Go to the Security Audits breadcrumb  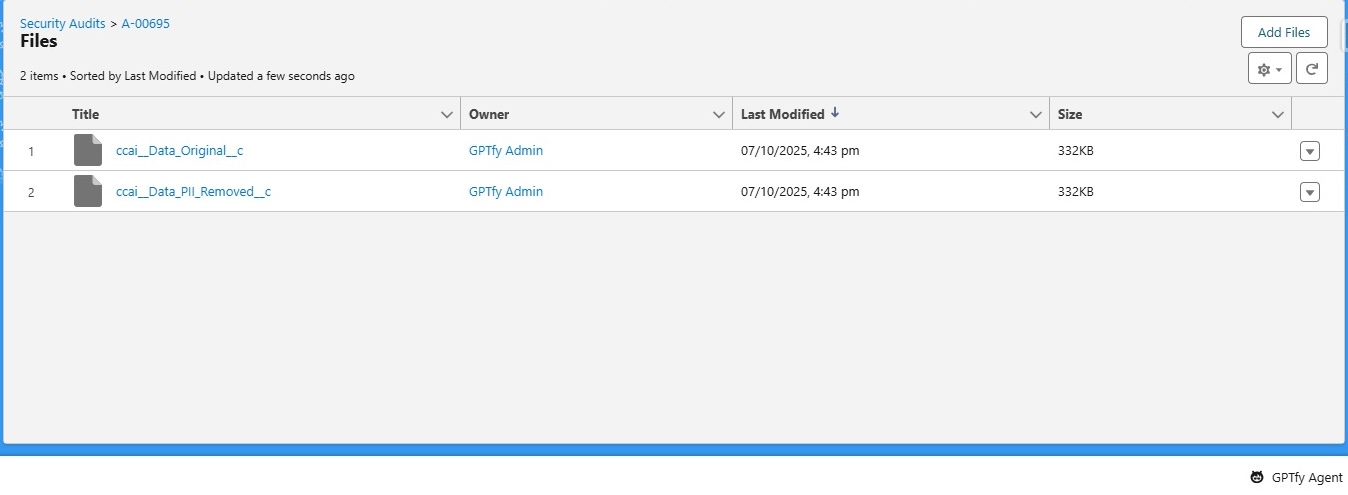(62, 23)
